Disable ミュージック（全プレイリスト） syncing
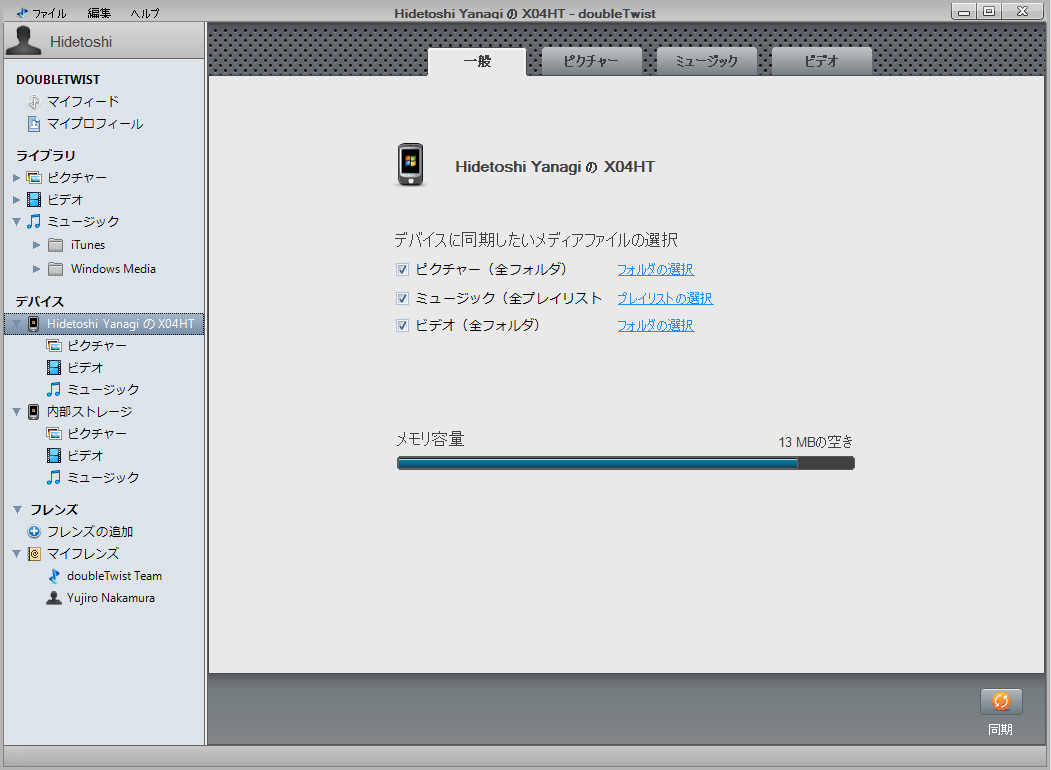 (x=402, y=297)
